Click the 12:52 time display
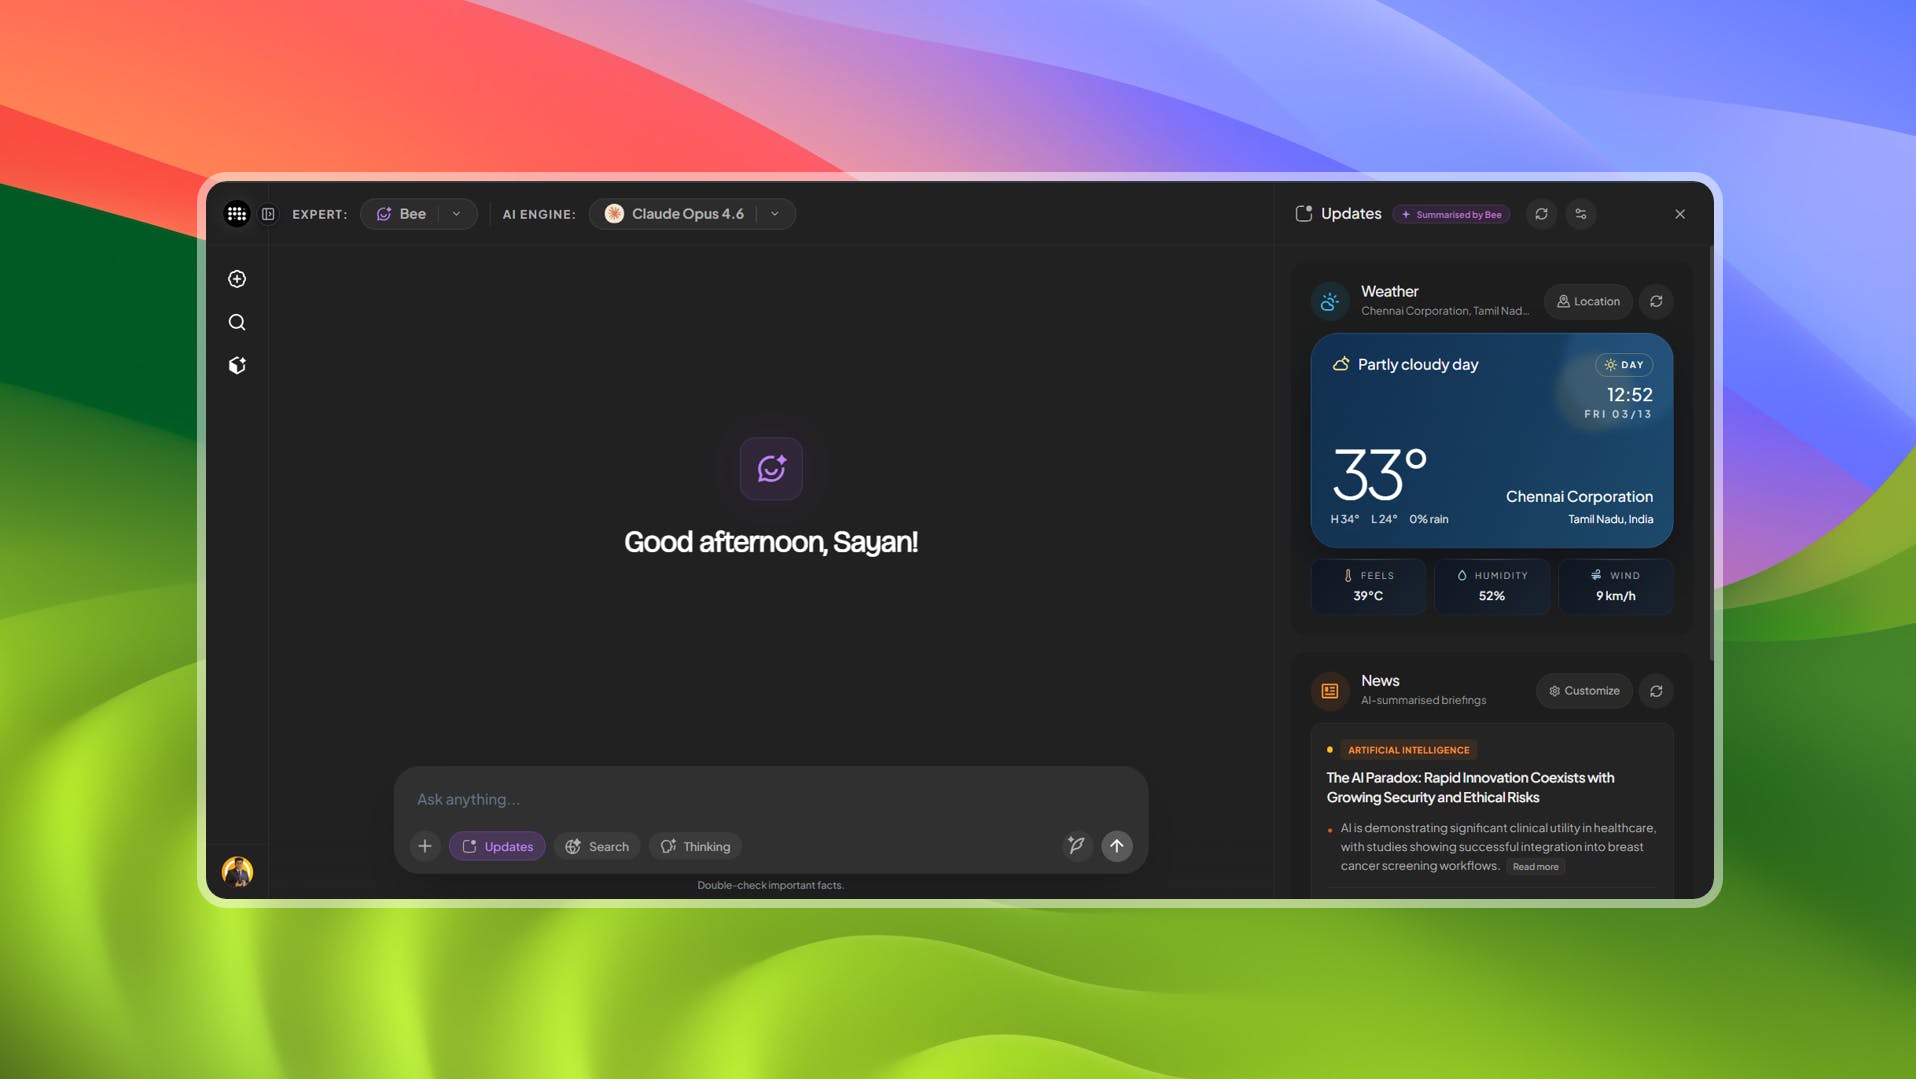 point(1629,395)
